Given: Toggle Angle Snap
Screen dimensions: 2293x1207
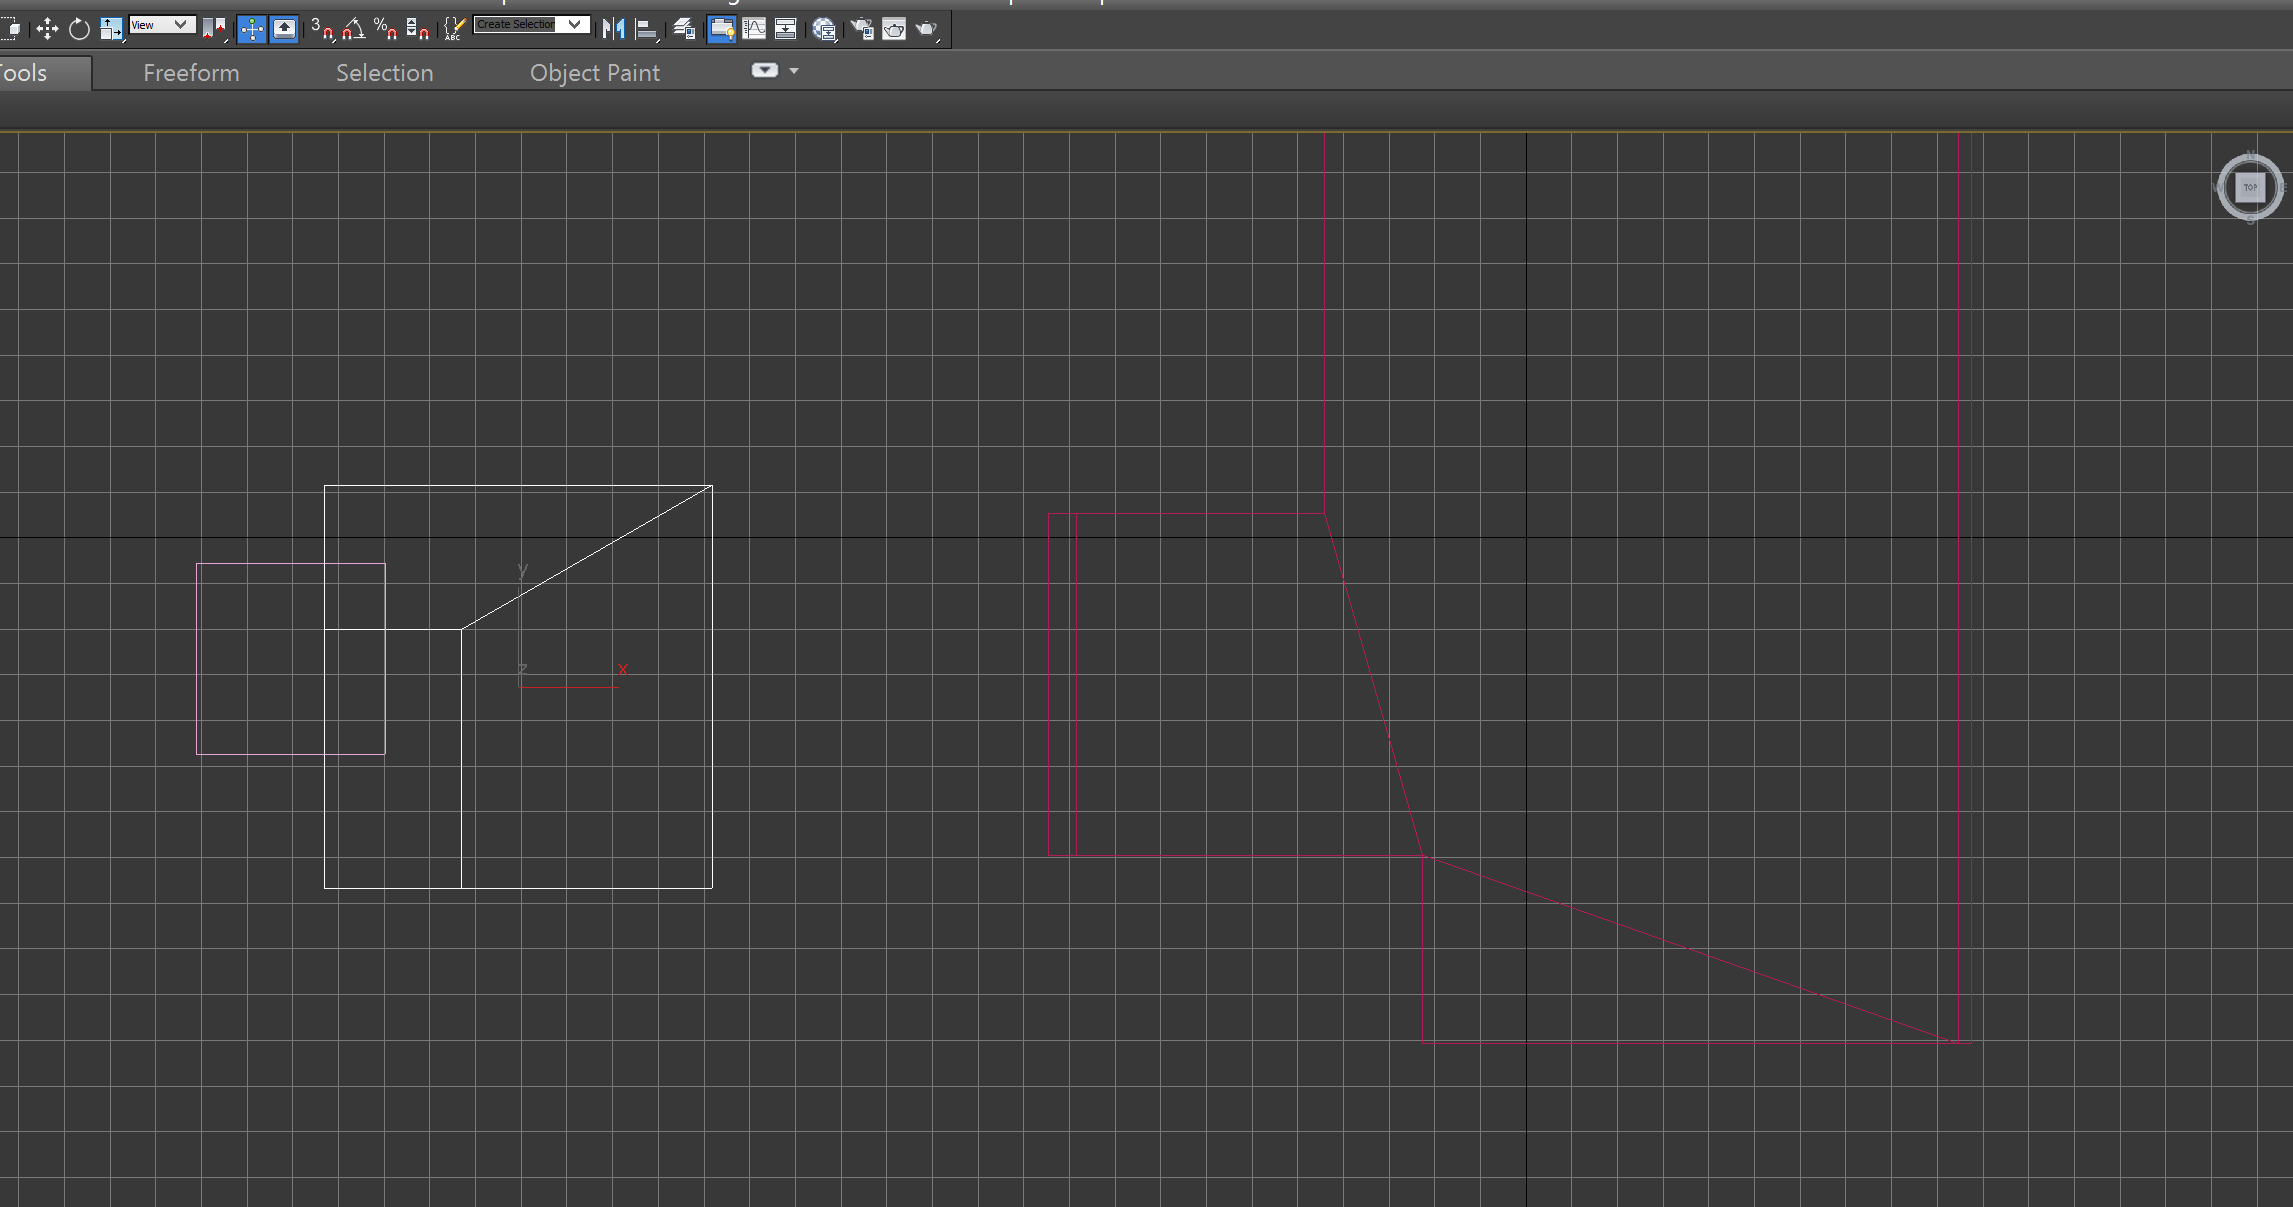Looking at the screenshot, I should point(353,29).
